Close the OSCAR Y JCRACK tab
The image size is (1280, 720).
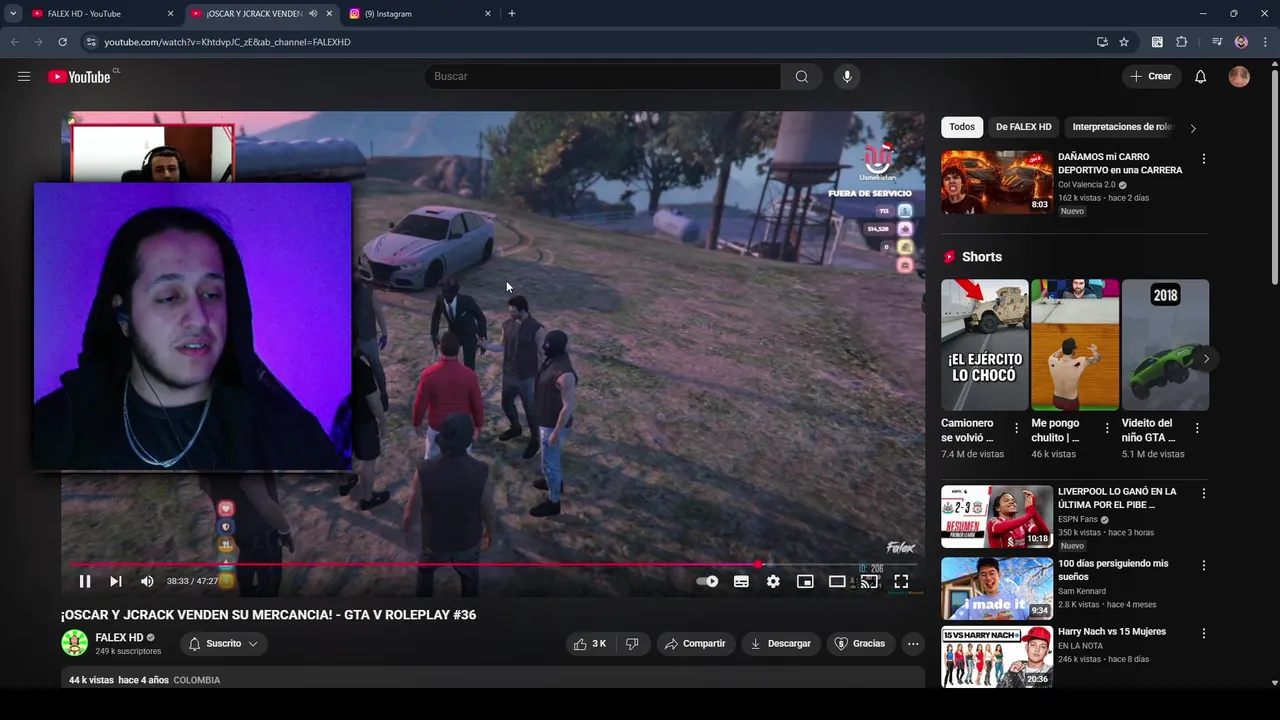tap(329, 14)
